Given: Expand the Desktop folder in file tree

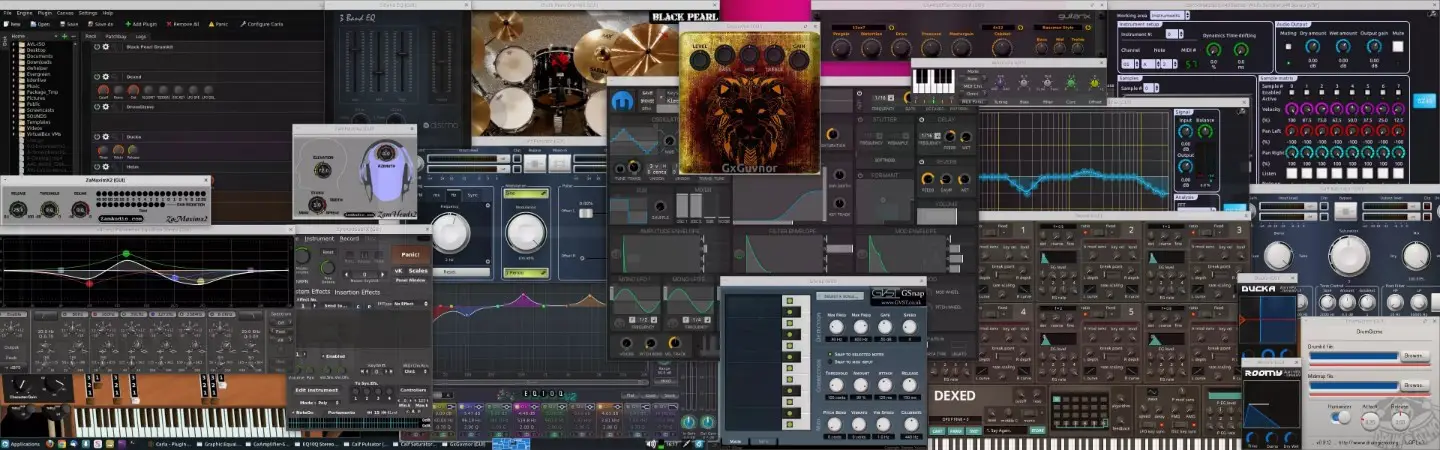Looking at the screenshot, I should point(14,49).
